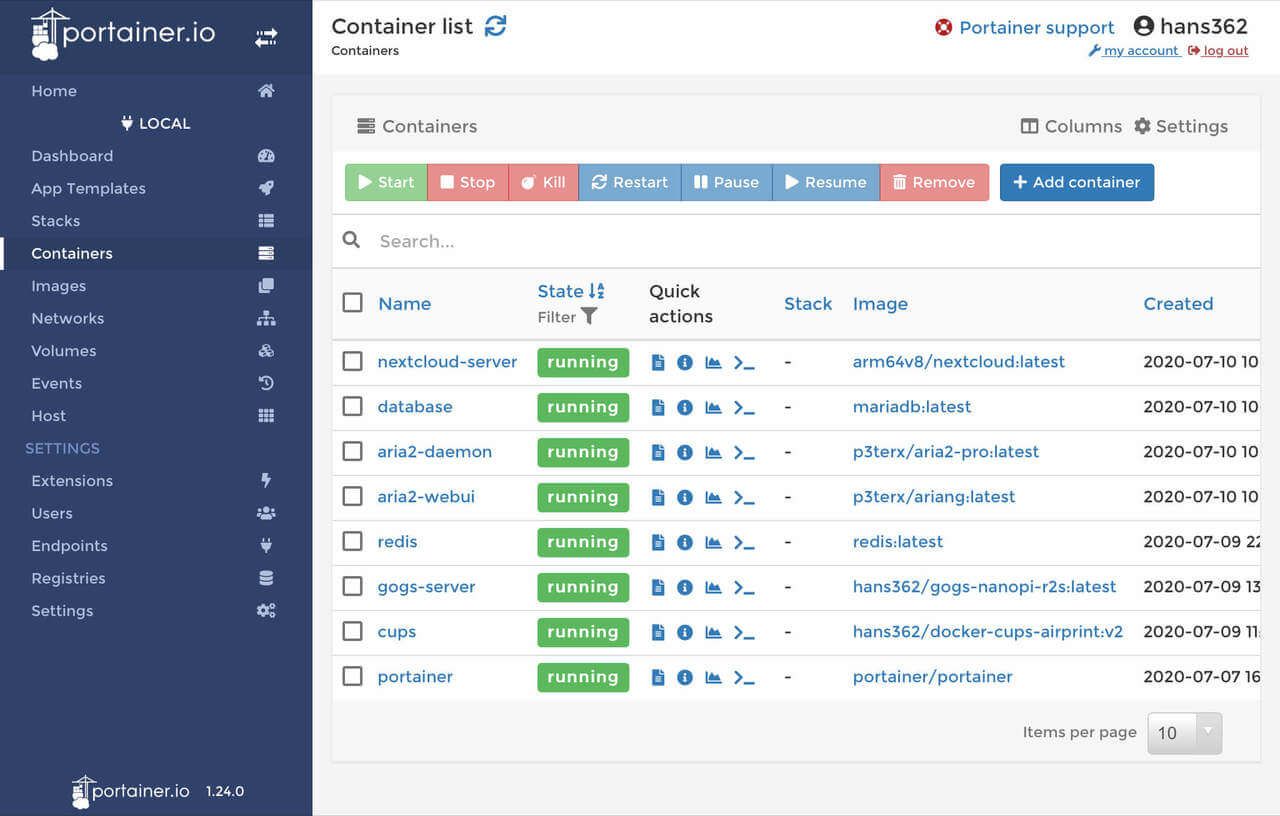Viewport: 1280px width, 816px height.
Task: Sort containers by Stack column
Action: point(808,304)
